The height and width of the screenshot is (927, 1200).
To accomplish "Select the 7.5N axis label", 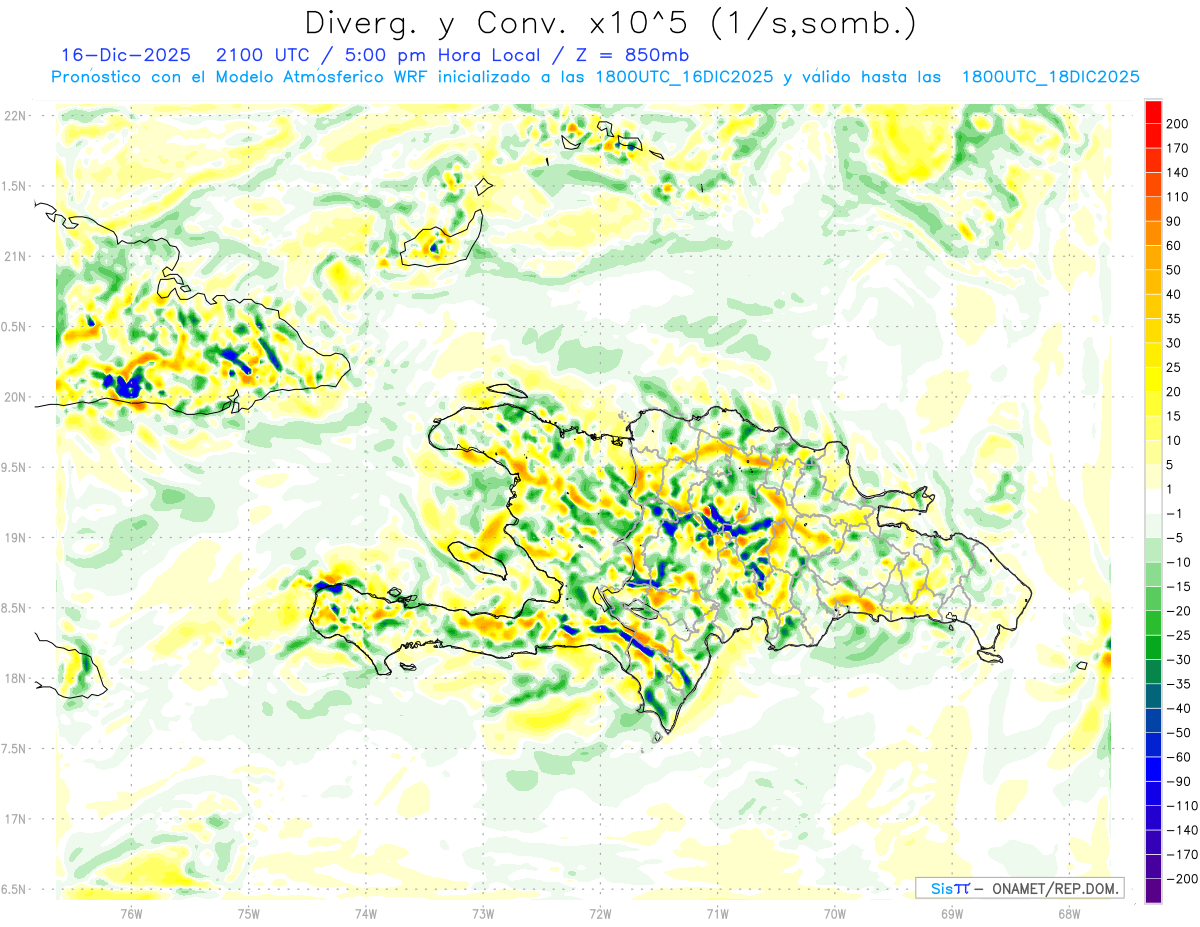I will pos(15,748).
